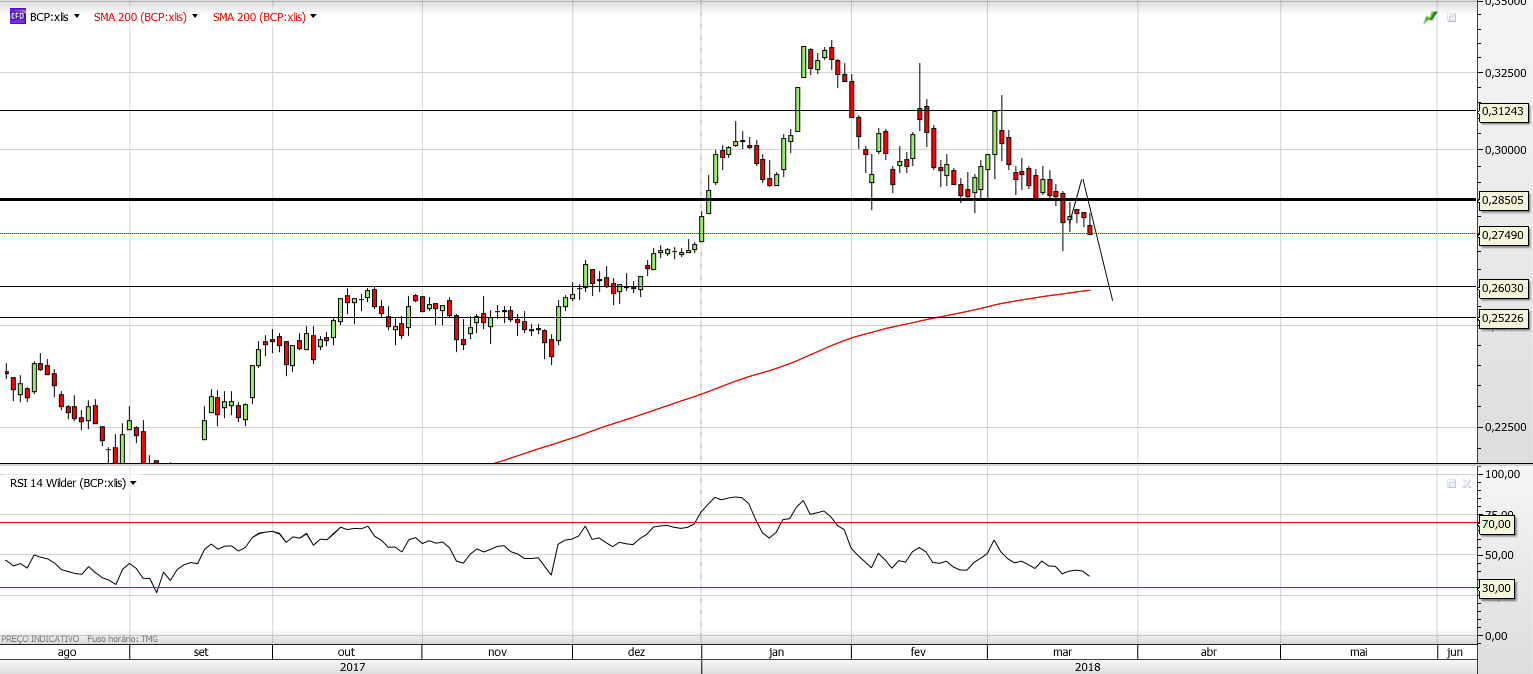Click the 'abr' month on time axis
1533x674 pixels.
pos(1208,652)
